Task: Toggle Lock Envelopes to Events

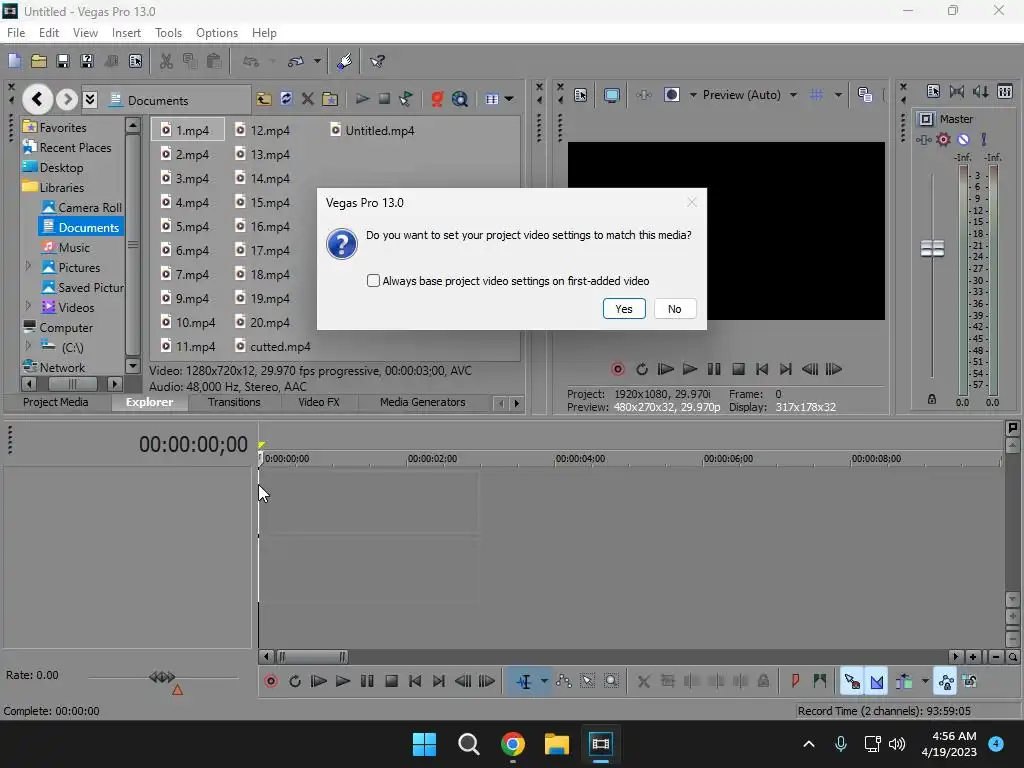Action: click(x=946, y=681)
